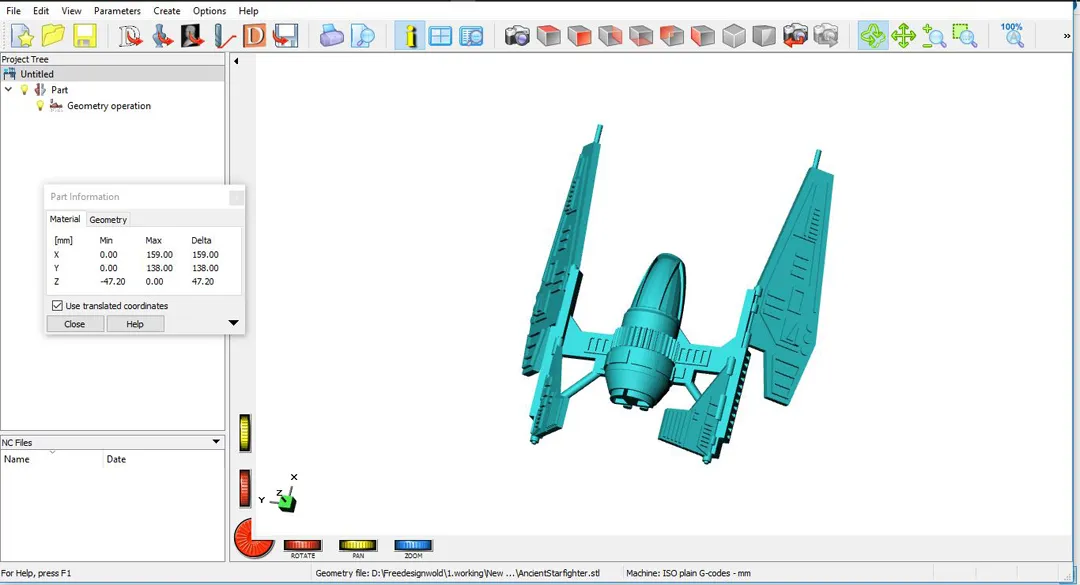Image resolution: width=1080 pixels, height=585 pixels.
Task: Click the orange 'D' toolbar icon
Action: pos(255,36)
